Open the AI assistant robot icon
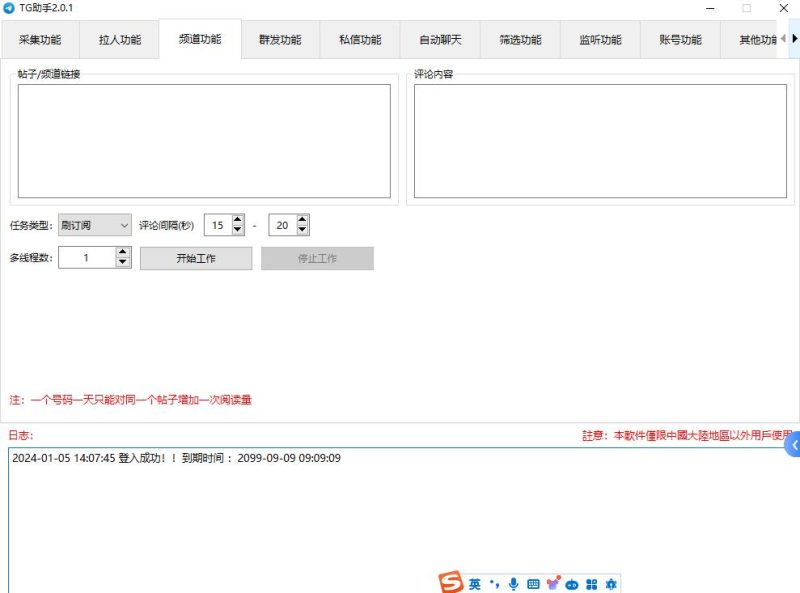The width and height of the screenshot is (800, 593). (x=572, y=584)
